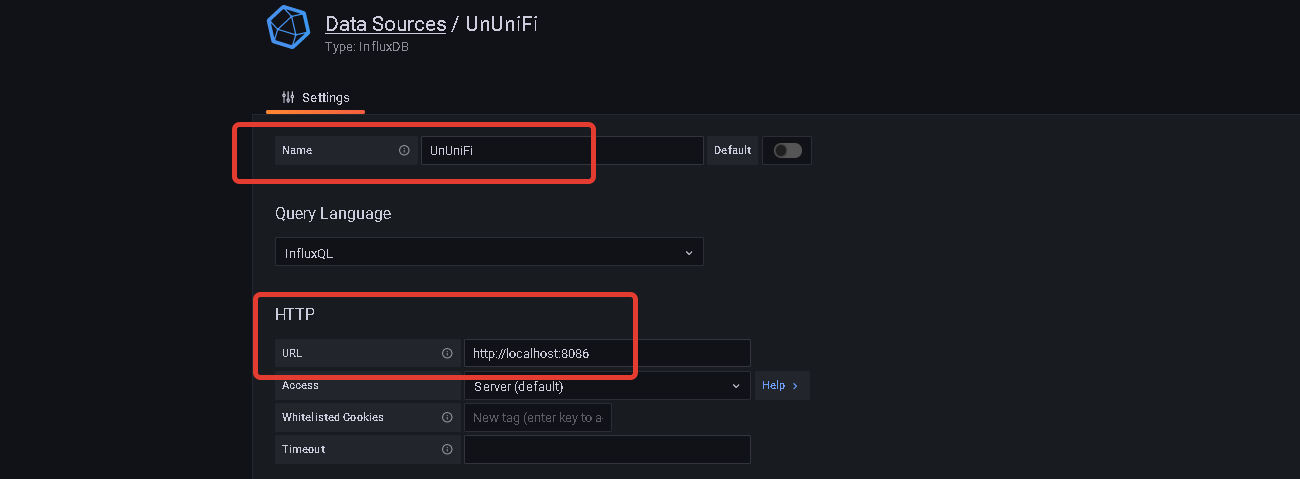Screen dimensions: 1300x479
Task: Click the Name field label
Action: click(297, 150)
